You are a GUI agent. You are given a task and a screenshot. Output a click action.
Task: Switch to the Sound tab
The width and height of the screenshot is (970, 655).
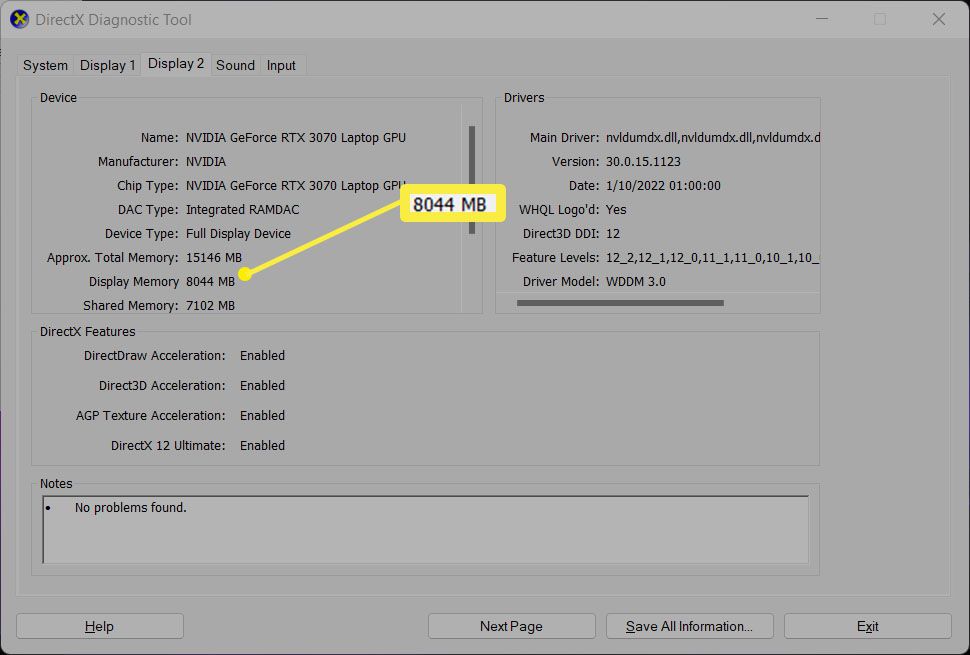pyautogui.click(x=235, y=65)
